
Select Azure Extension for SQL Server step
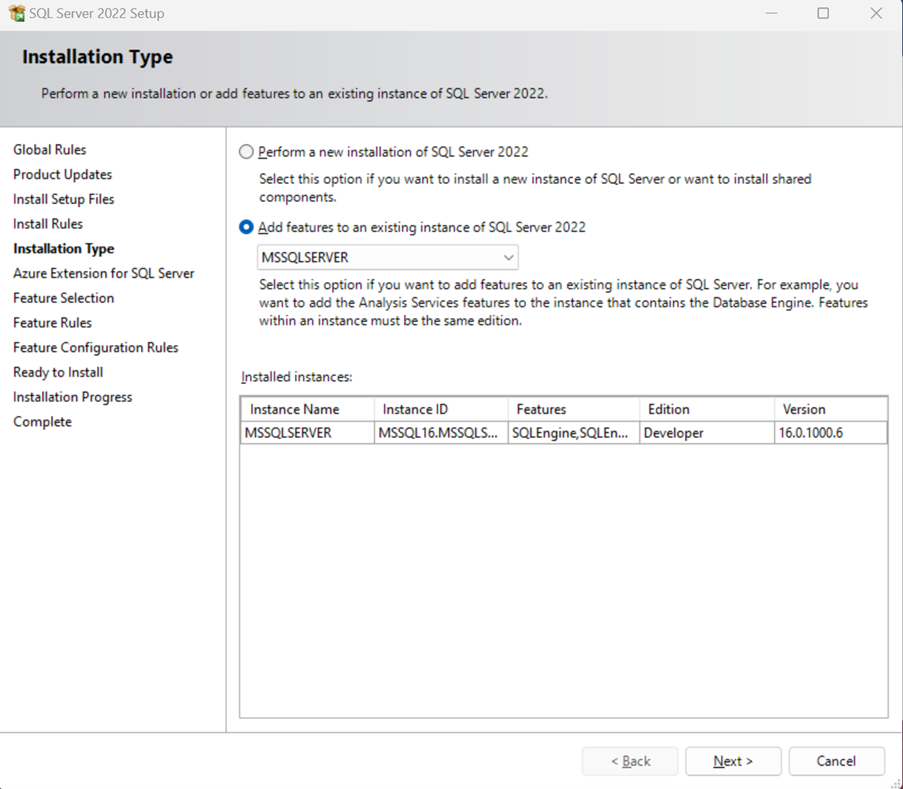pyautogui.click(x=103, y=273)
